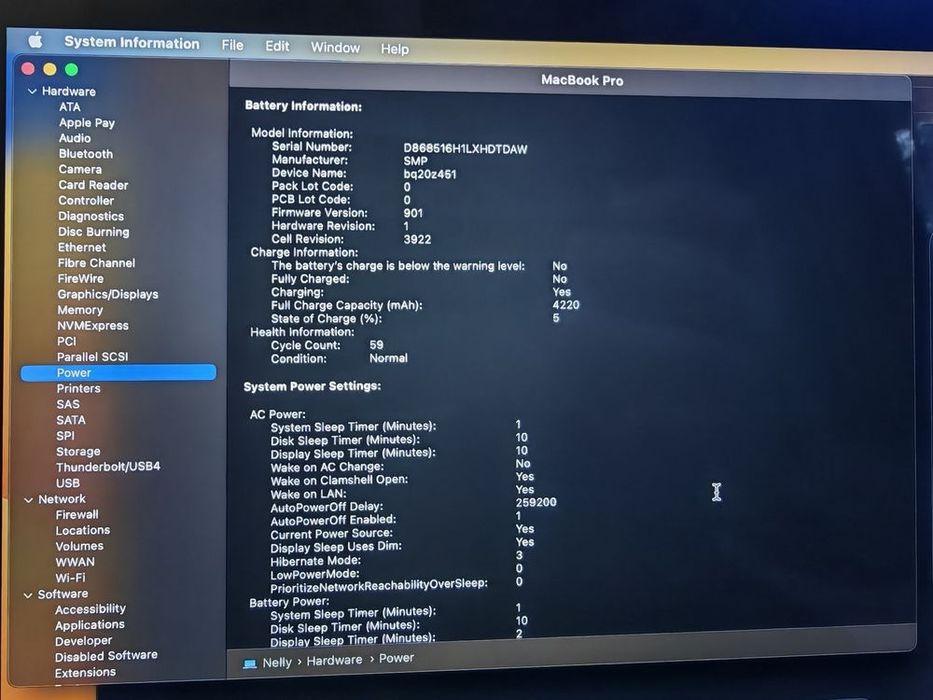Select Firewall under Network
This screenshot has width=933, height=700.
pyautogui.click(x=77, y=514)
